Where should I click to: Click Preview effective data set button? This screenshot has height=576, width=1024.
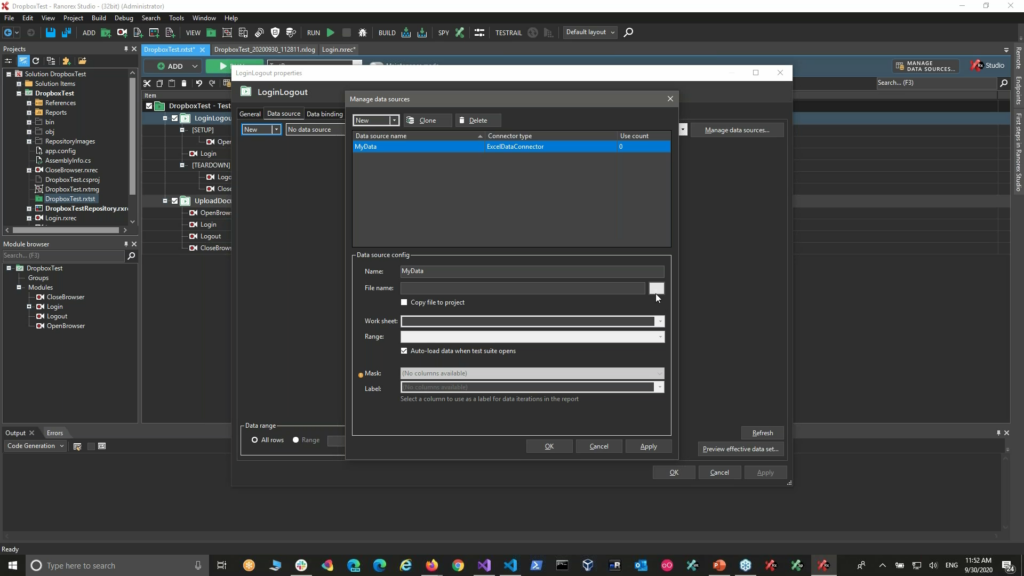(740, 449)
